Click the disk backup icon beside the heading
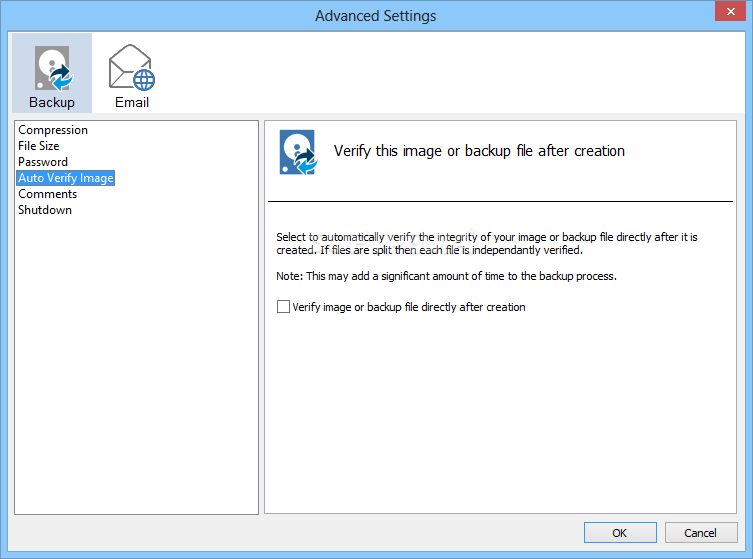The height and width of the screenshot is (559, 753). click(x=298, y=152)
